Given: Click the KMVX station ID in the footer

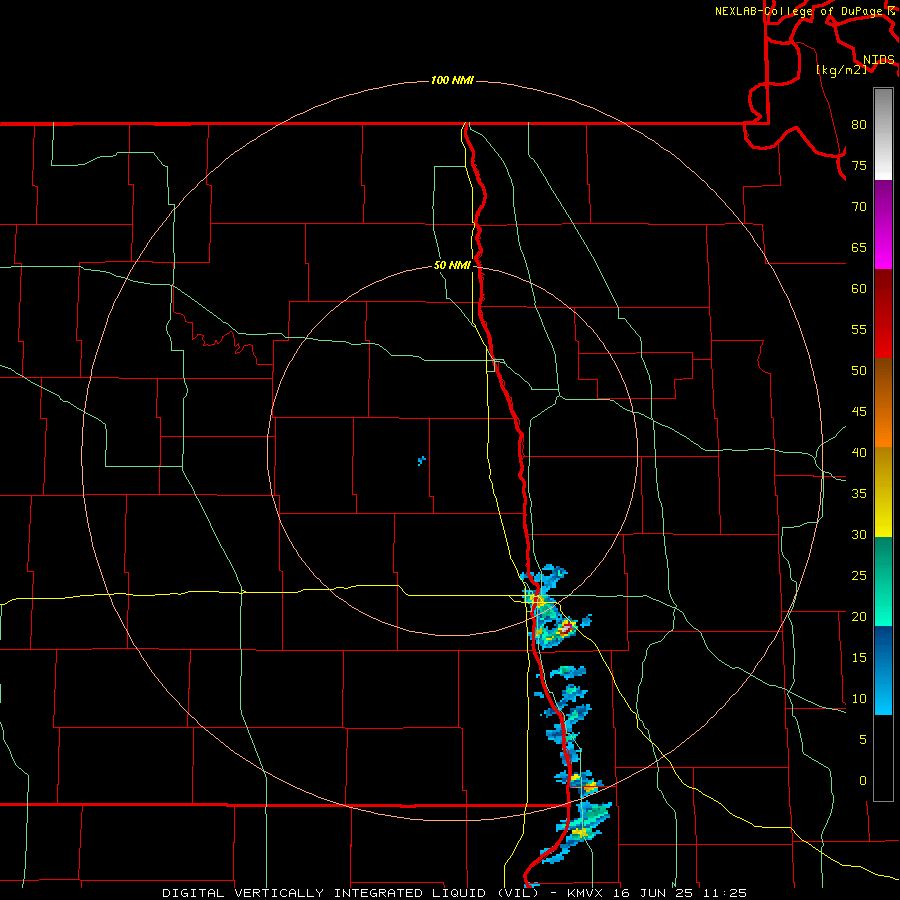Looking at the screenshot, I should (586, 893).
